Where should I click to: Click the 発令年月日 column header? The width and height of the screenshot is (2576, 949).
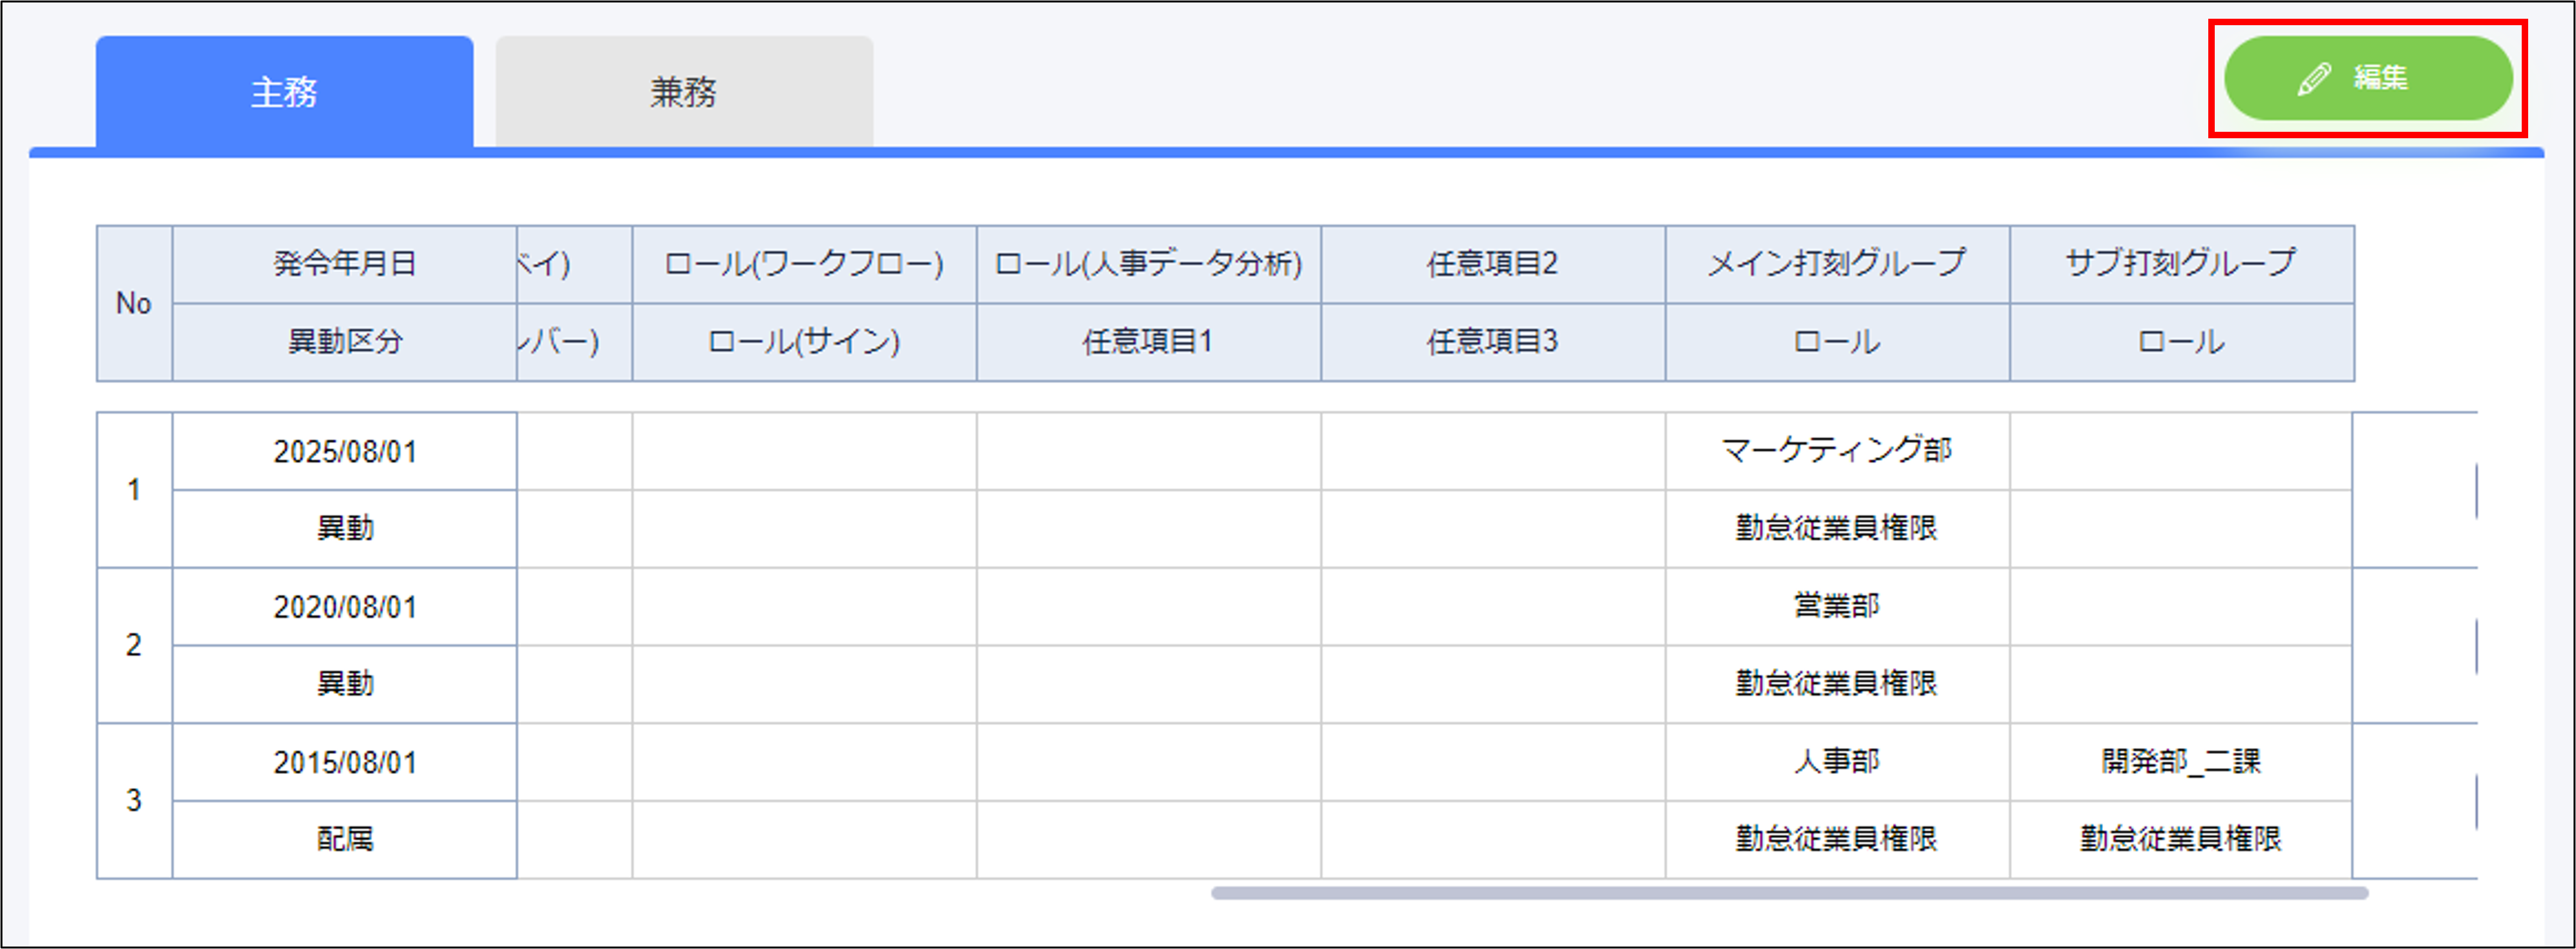344,264
